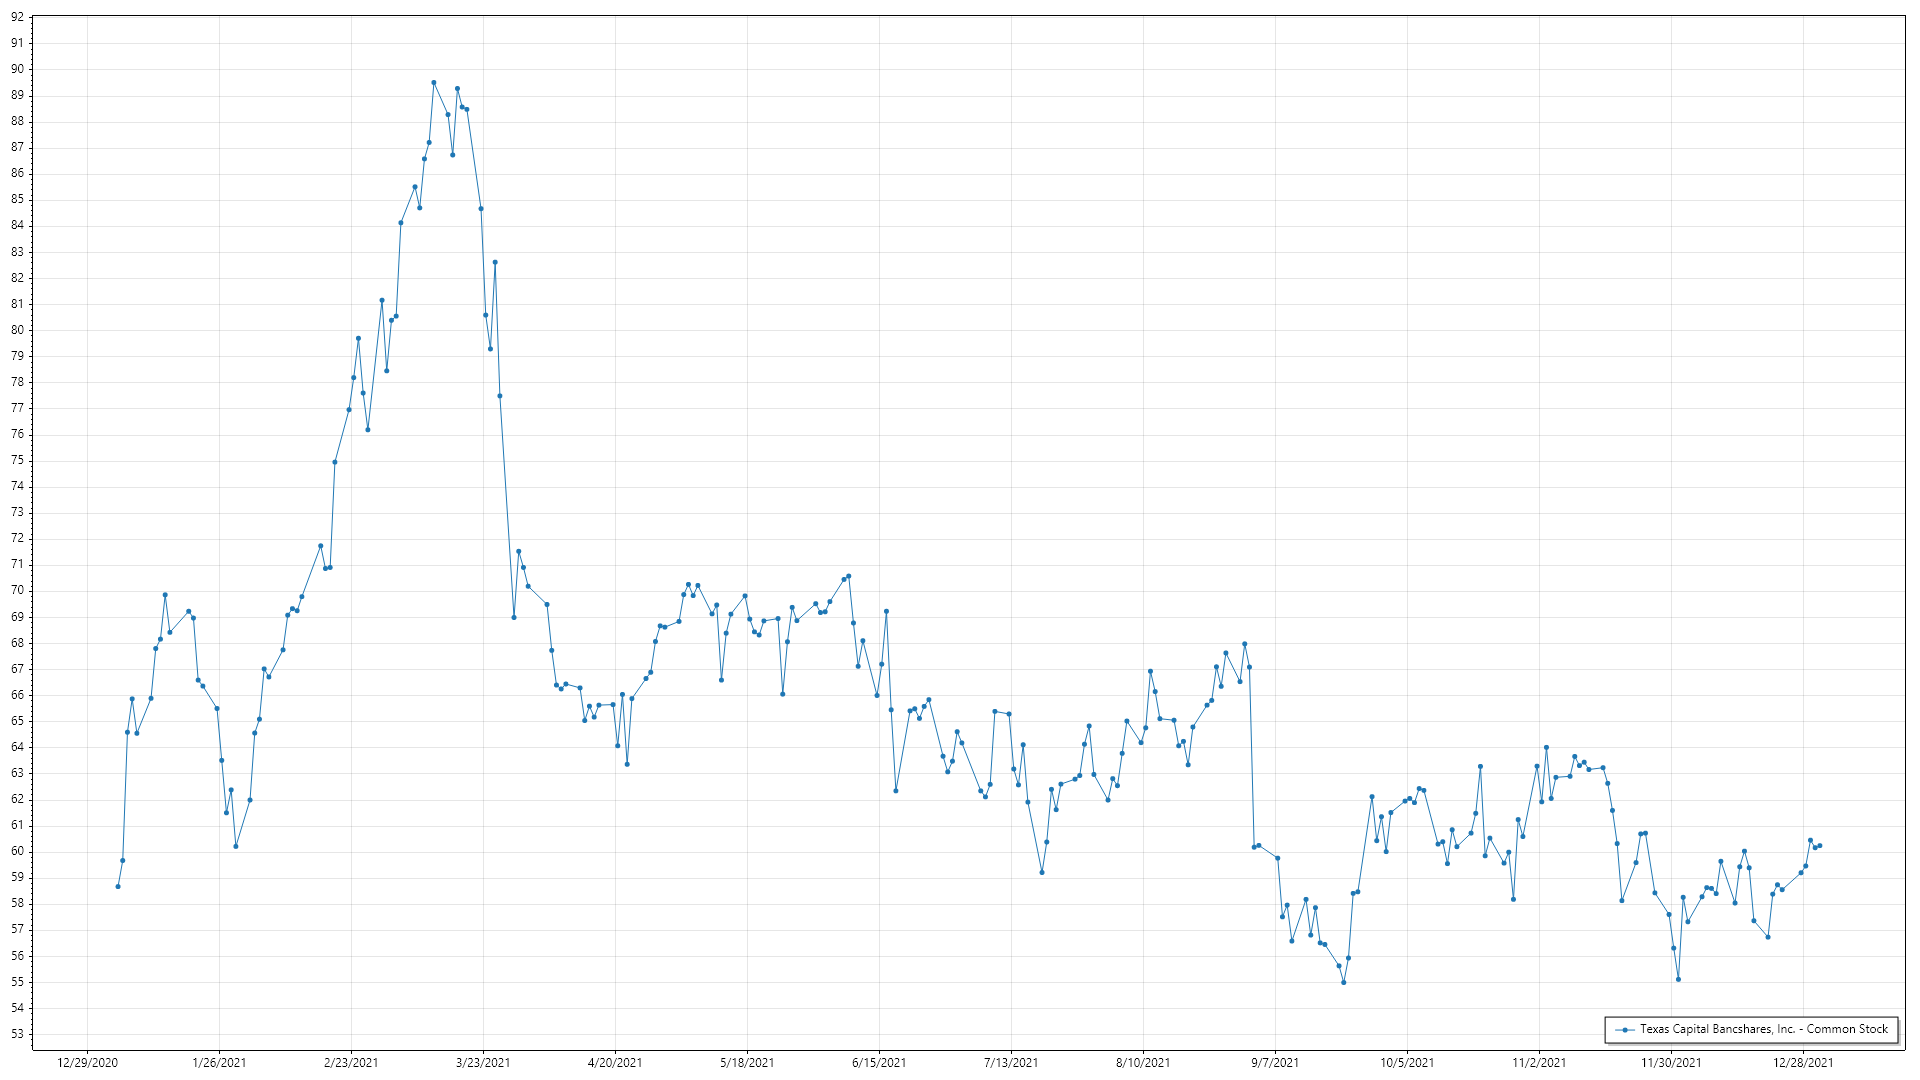
Task: Click the December low point near 55
Action: pyautogui.click(x=1678, y=979)
